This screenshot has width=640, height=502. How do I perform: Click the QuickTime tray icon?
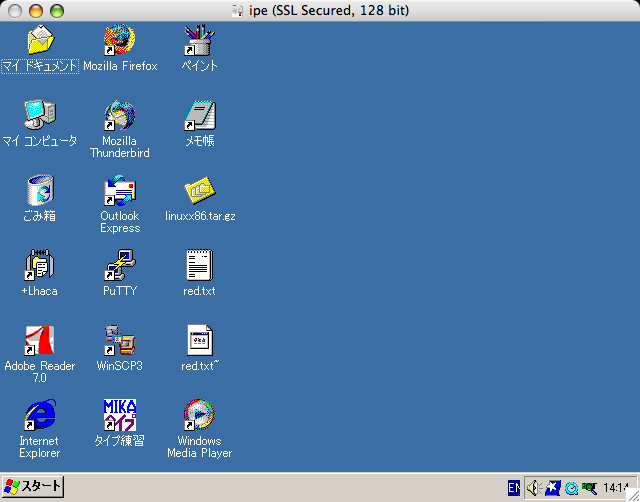click(572, 488)
